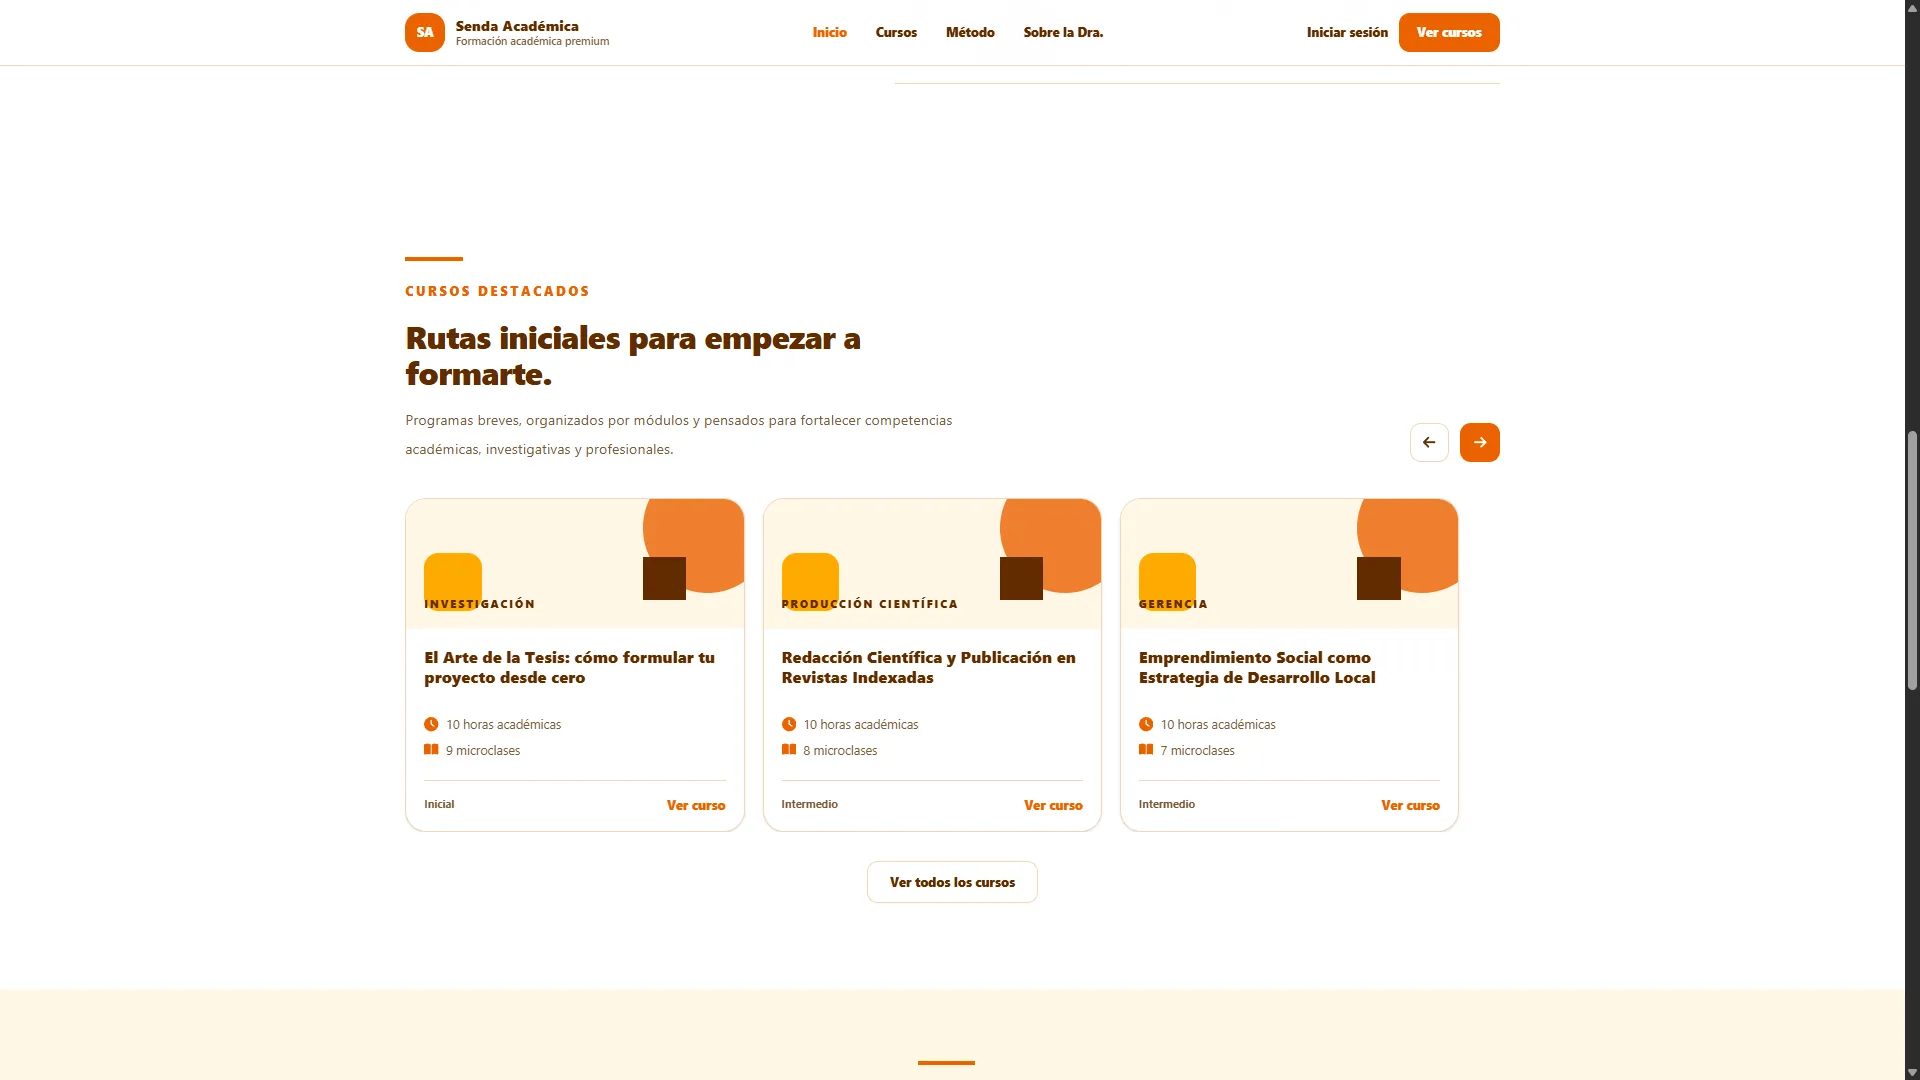The width and height of the screenshot is (1920, 1080).
Task: Click book icon next to 8 microclases
Action: 789,750
